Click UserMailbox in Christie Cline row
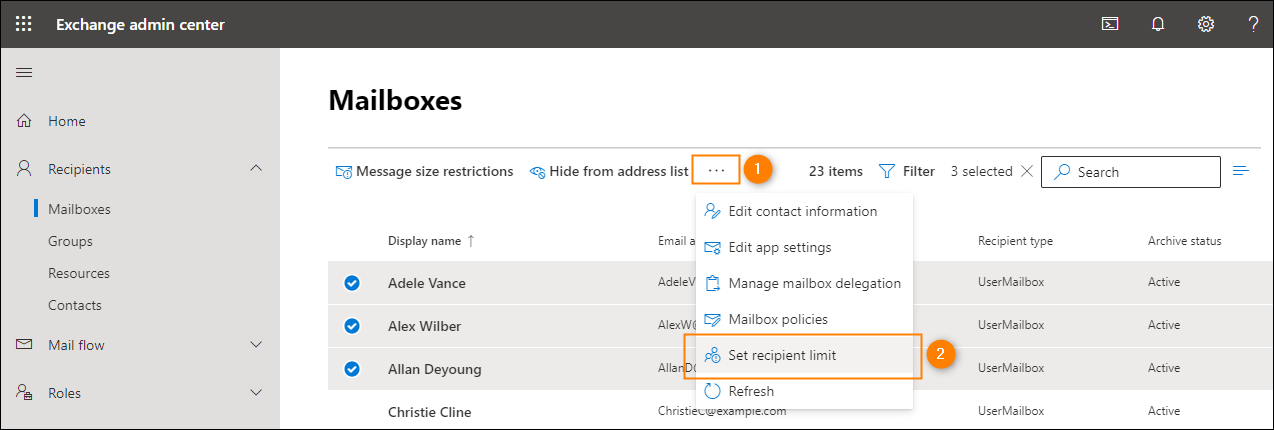The image size is (1274, 430). [1011, 411]
